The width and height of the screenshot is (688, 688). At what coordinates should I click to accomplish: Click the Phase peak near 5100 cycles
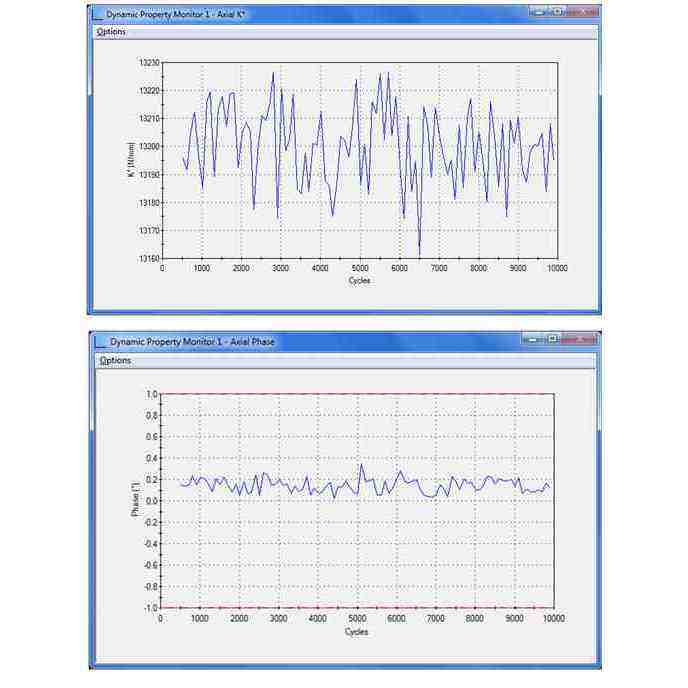point(361,465)
